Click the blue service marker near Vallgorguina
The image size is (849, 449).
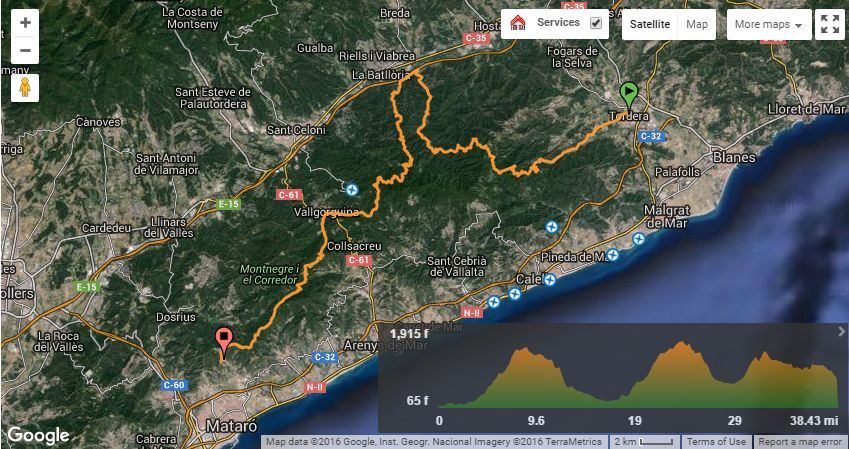click(x=352, y=189)
